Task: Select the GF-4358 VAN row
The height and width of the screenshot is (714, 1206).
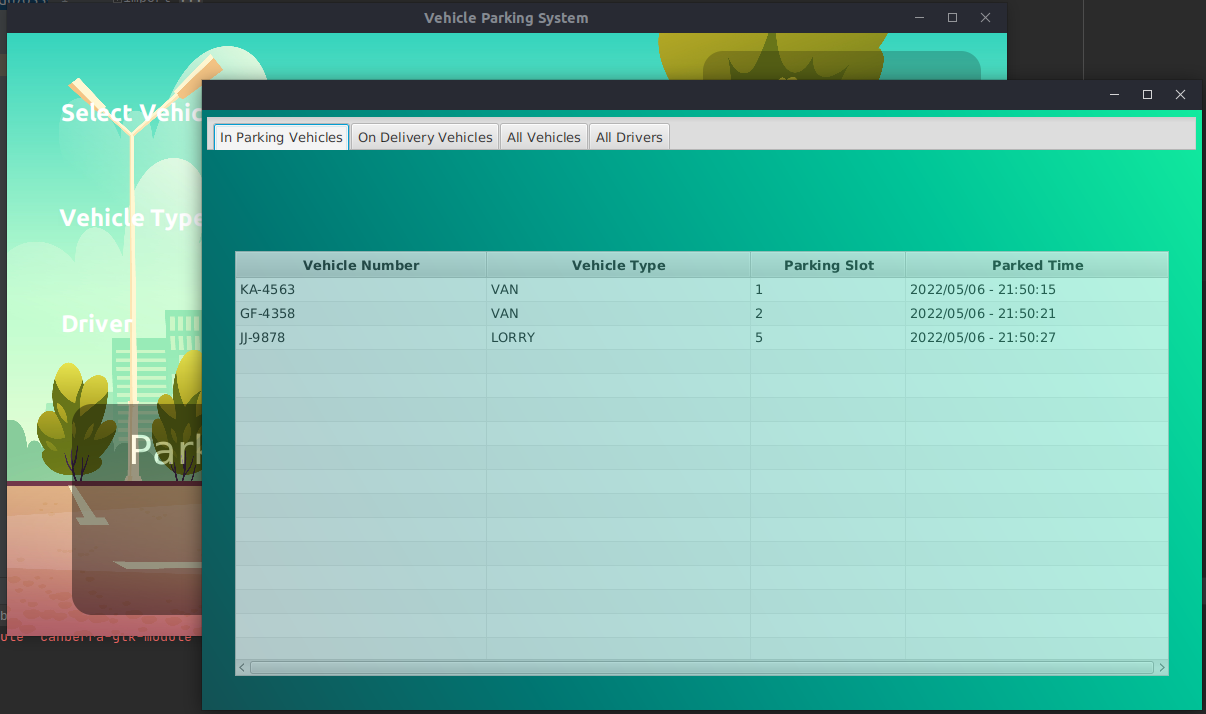Action: [360, 313]
